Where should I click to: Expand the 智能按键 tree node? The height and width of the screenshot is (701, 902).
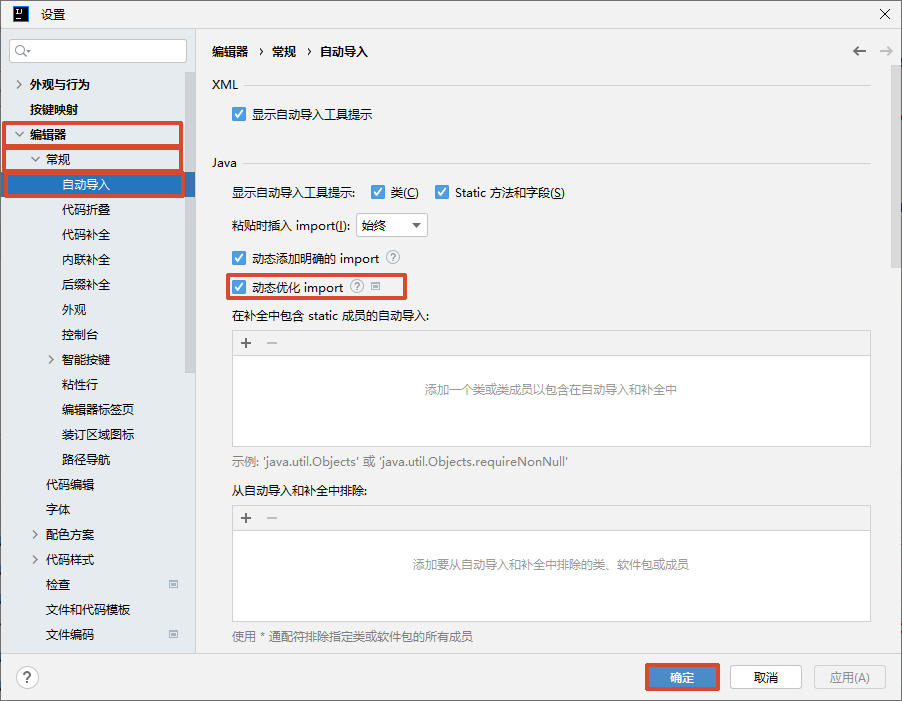tap(51, 360)
